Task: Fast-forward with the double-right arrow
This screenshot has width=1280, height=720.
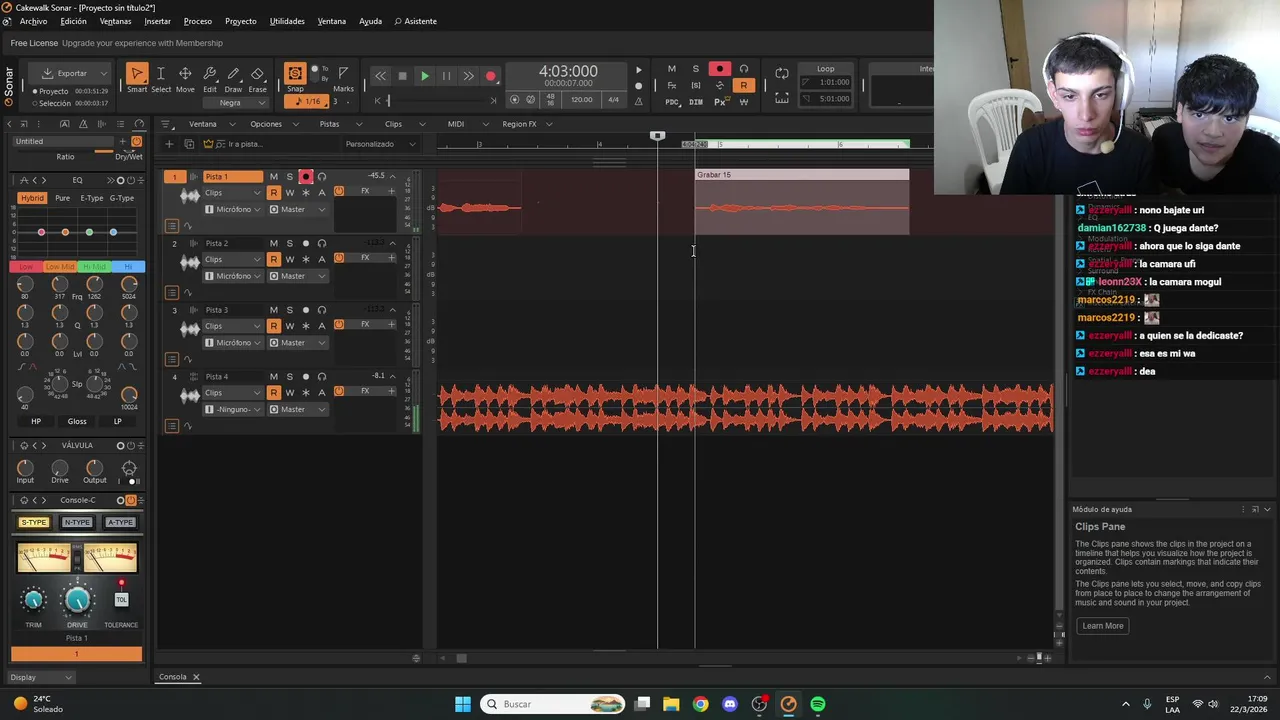Action: [468, 76]
